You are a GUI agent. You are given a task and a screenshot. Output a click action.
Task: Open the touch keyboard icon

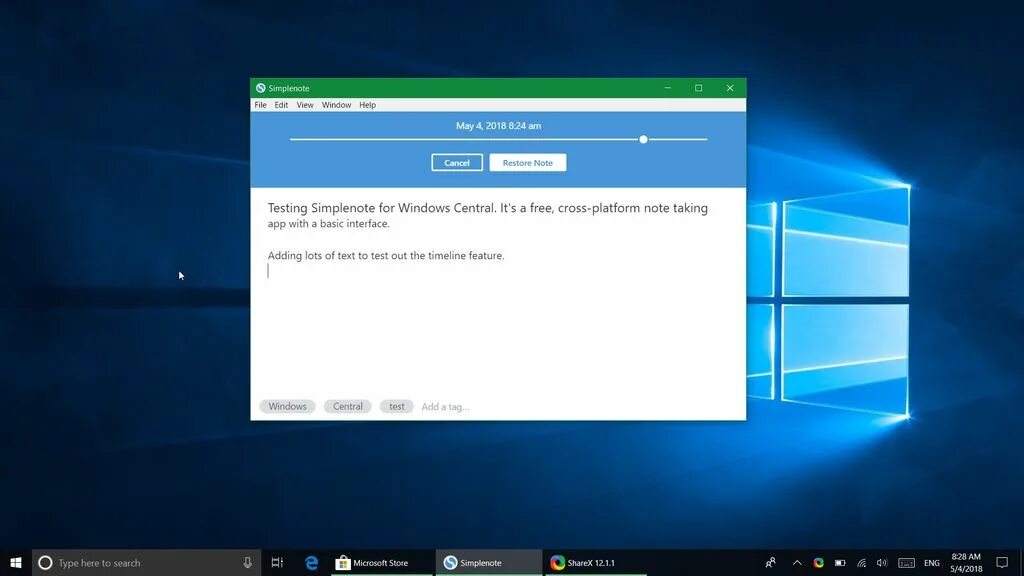tap(906, 562)
